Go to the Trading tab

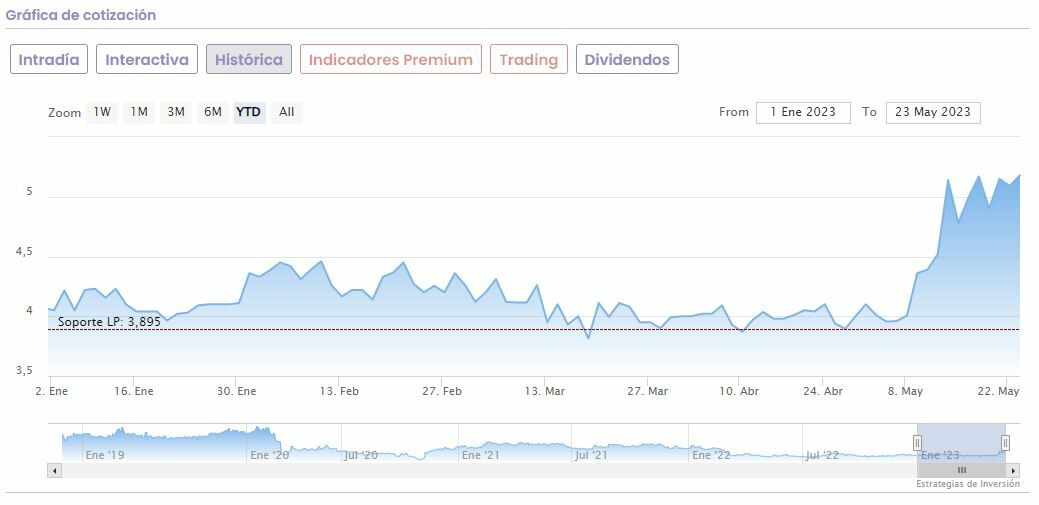point(528,59)
